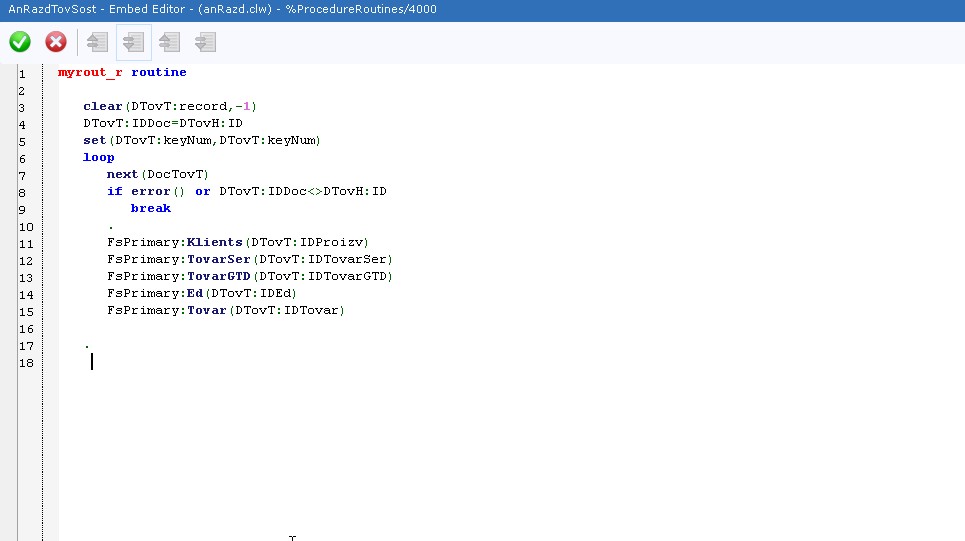Screen dimensions: 965x541
Task: Click on the 'clear(DTovT:record,-1)' line
Action: 170,106
